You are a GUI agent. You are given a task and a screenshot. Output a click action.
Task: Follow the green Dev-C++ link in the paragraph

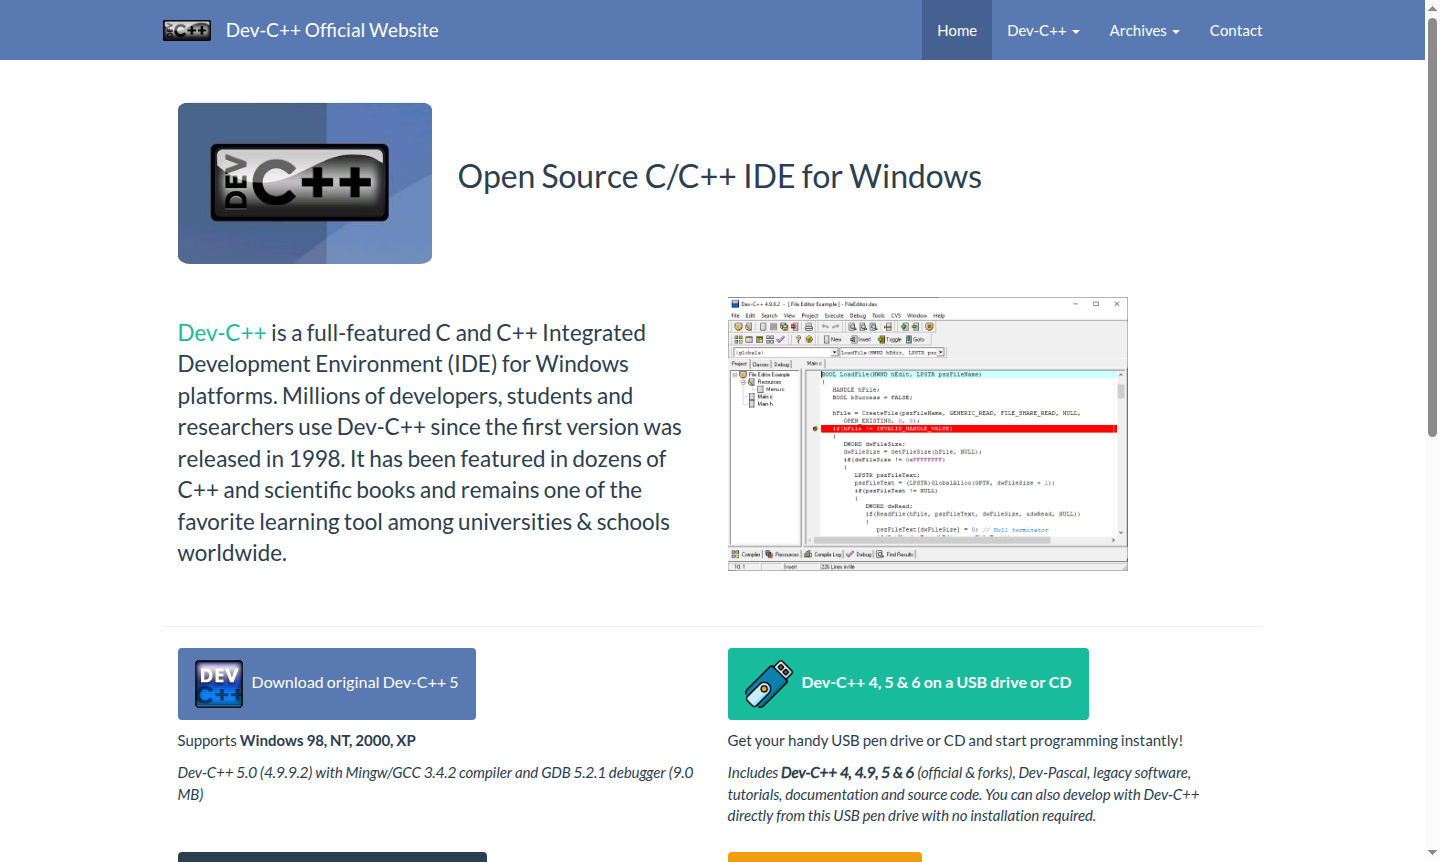(221, 332)
